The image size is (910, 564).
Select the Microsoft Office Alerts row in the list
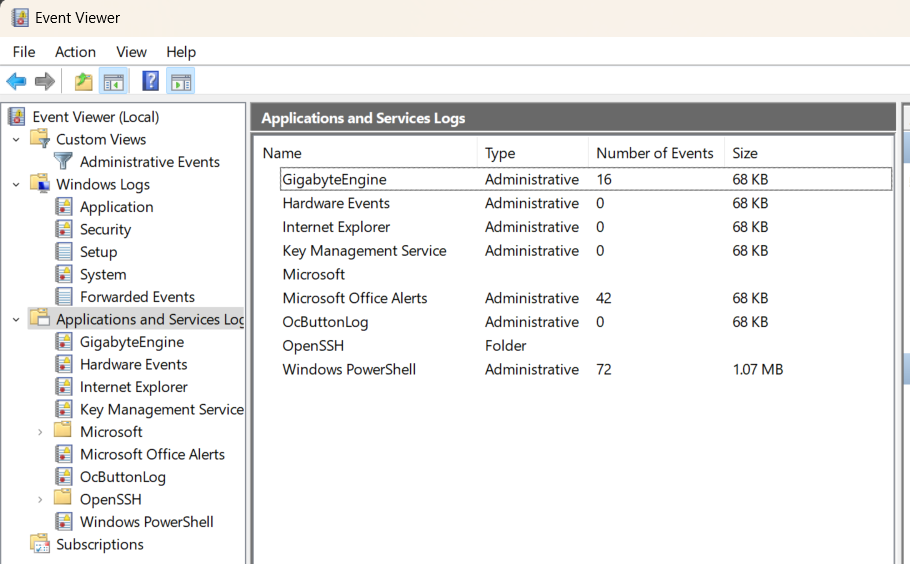pos(354,298)
